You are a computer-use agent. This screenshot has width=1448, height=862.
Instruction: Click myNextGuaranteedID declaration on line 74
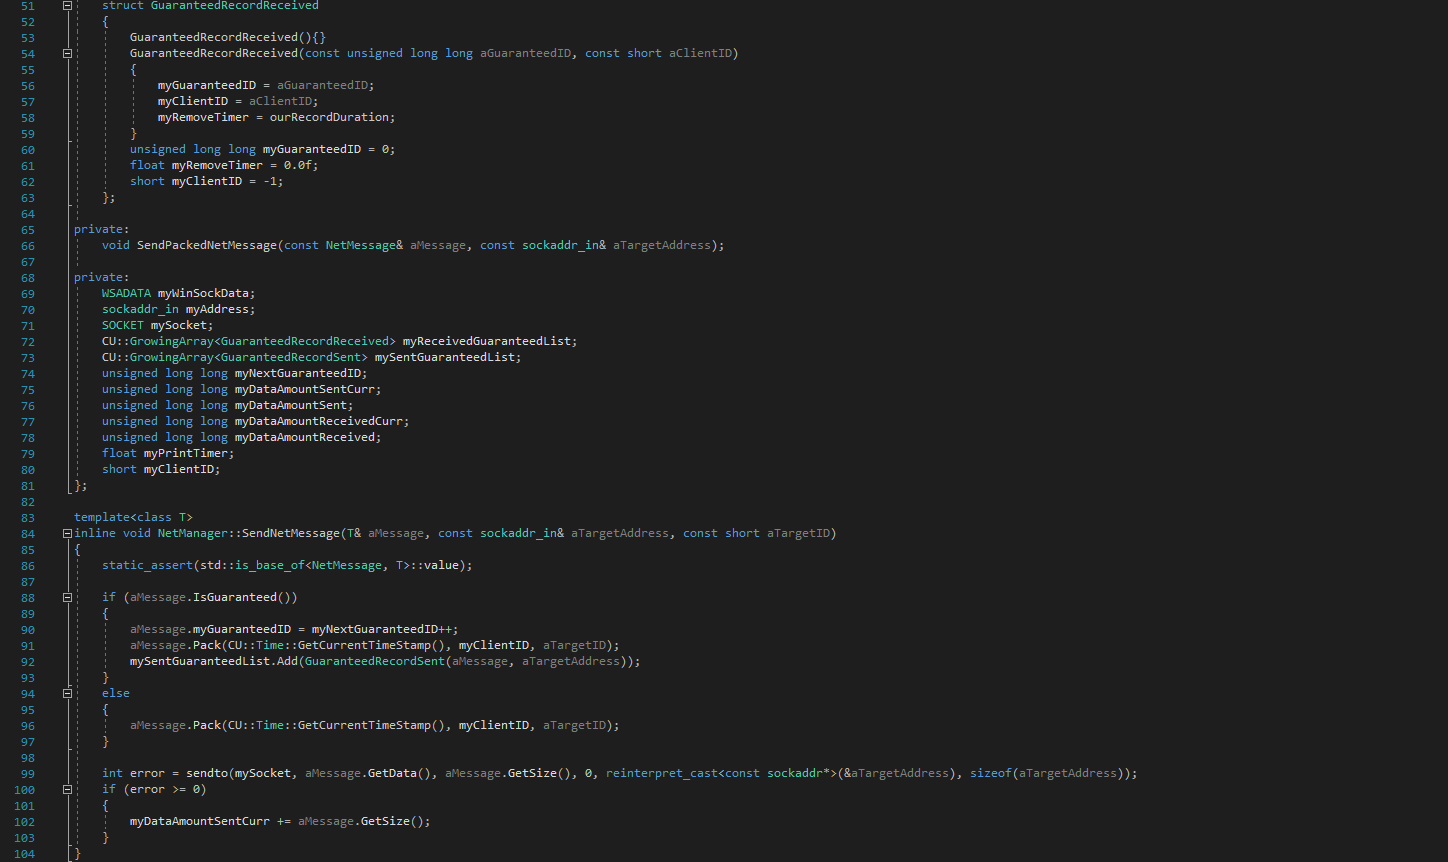[x=298, y=373]
